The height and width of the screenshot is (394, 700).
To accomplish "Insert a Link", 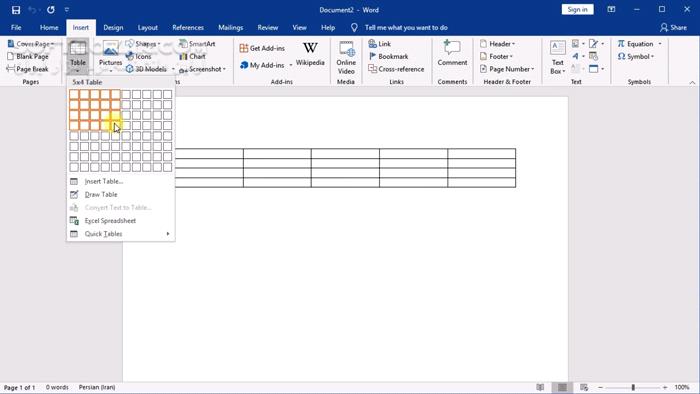I will click(379, 44).
